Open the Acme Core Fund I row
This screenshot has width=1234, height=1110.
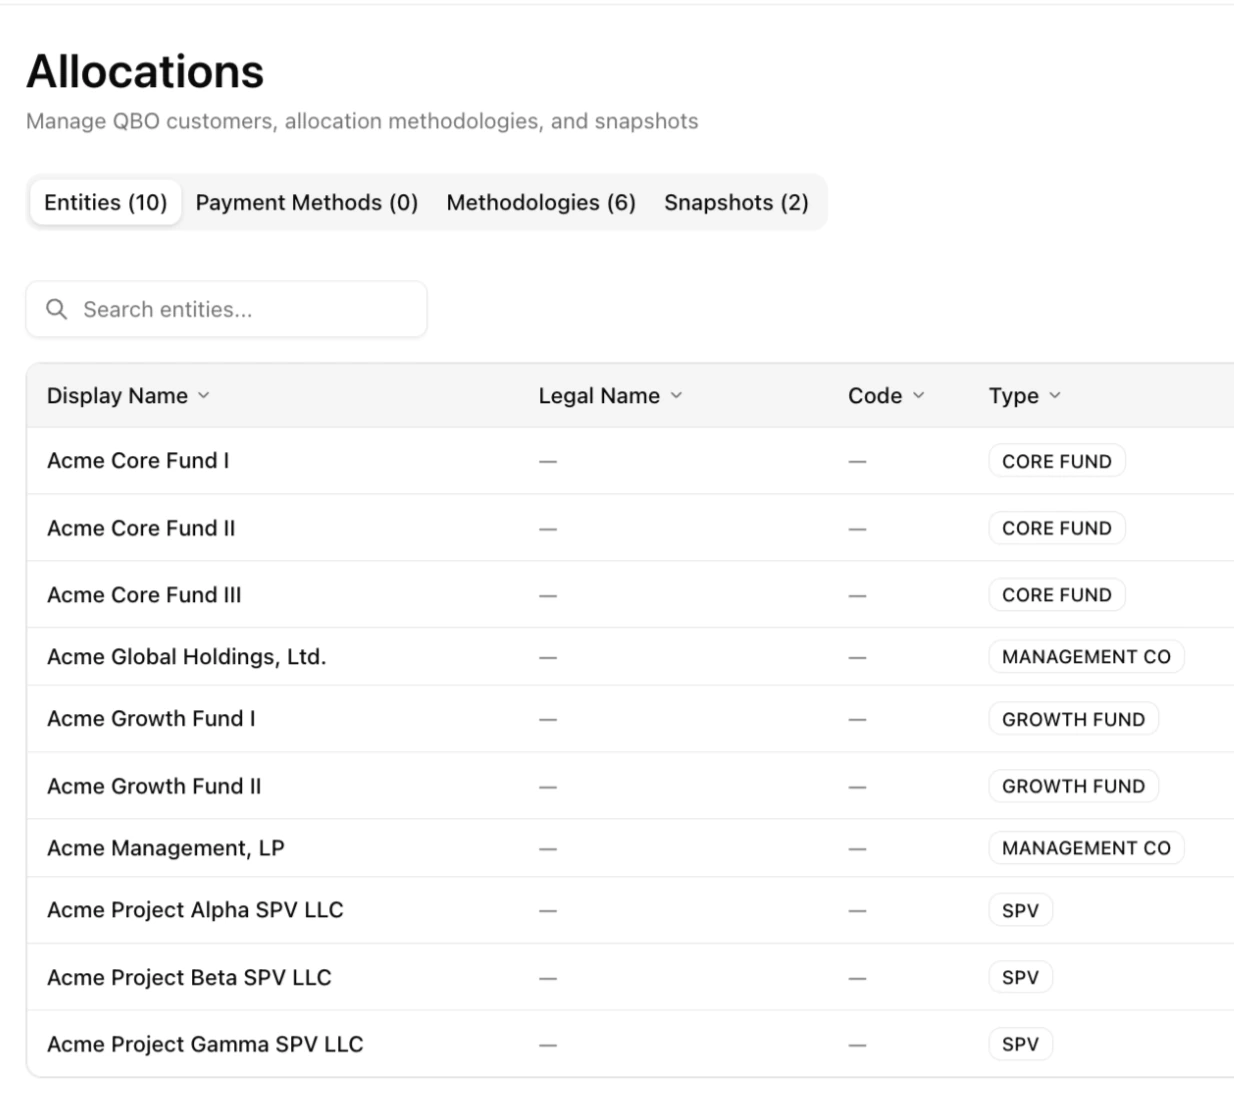pyautogui.click(x=138, y=460)
